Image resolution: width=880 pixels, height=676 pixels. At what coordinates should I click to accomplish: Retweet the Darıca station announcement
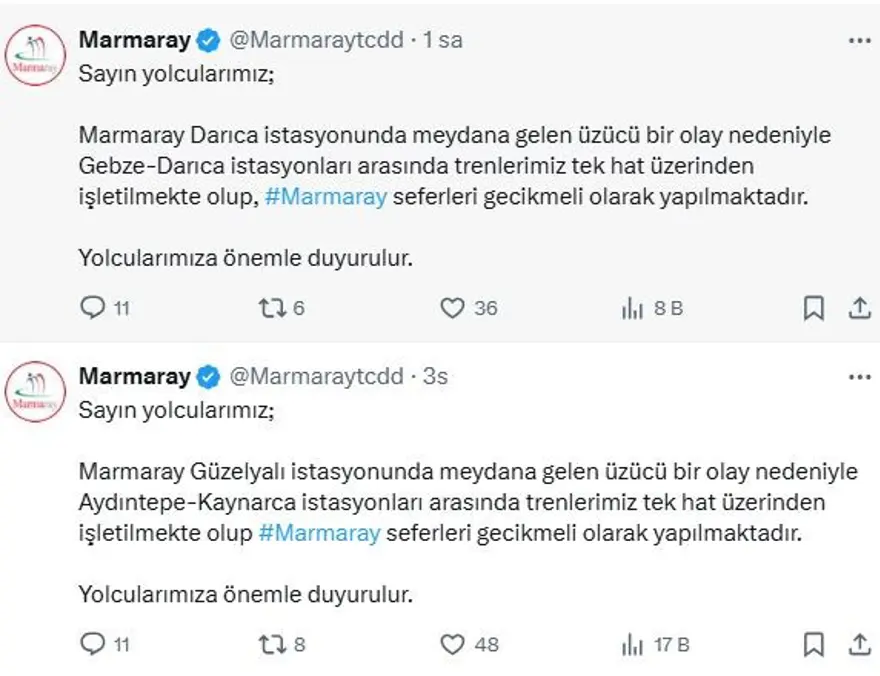271,309
